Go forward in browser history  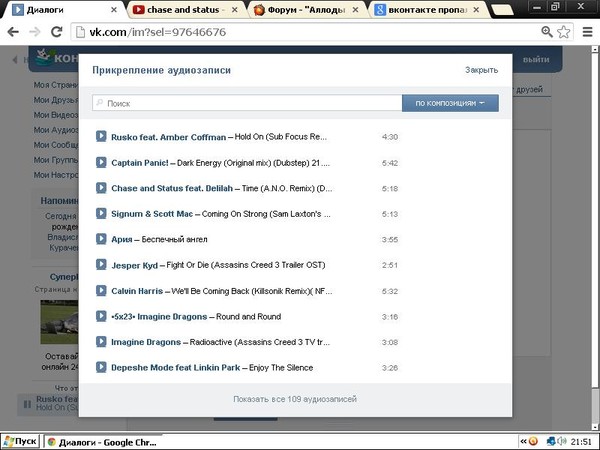coord(35,32)
